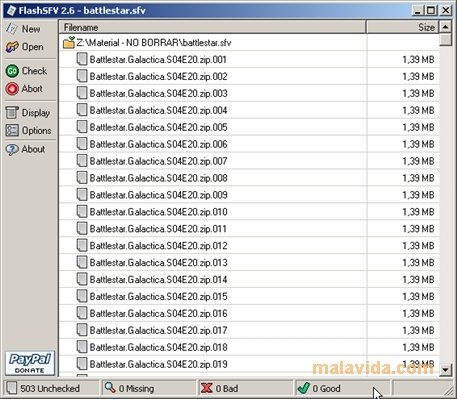The image size is (457, 399).
Task: Open an SFV file with Open icon
Action: pos(12,47)
